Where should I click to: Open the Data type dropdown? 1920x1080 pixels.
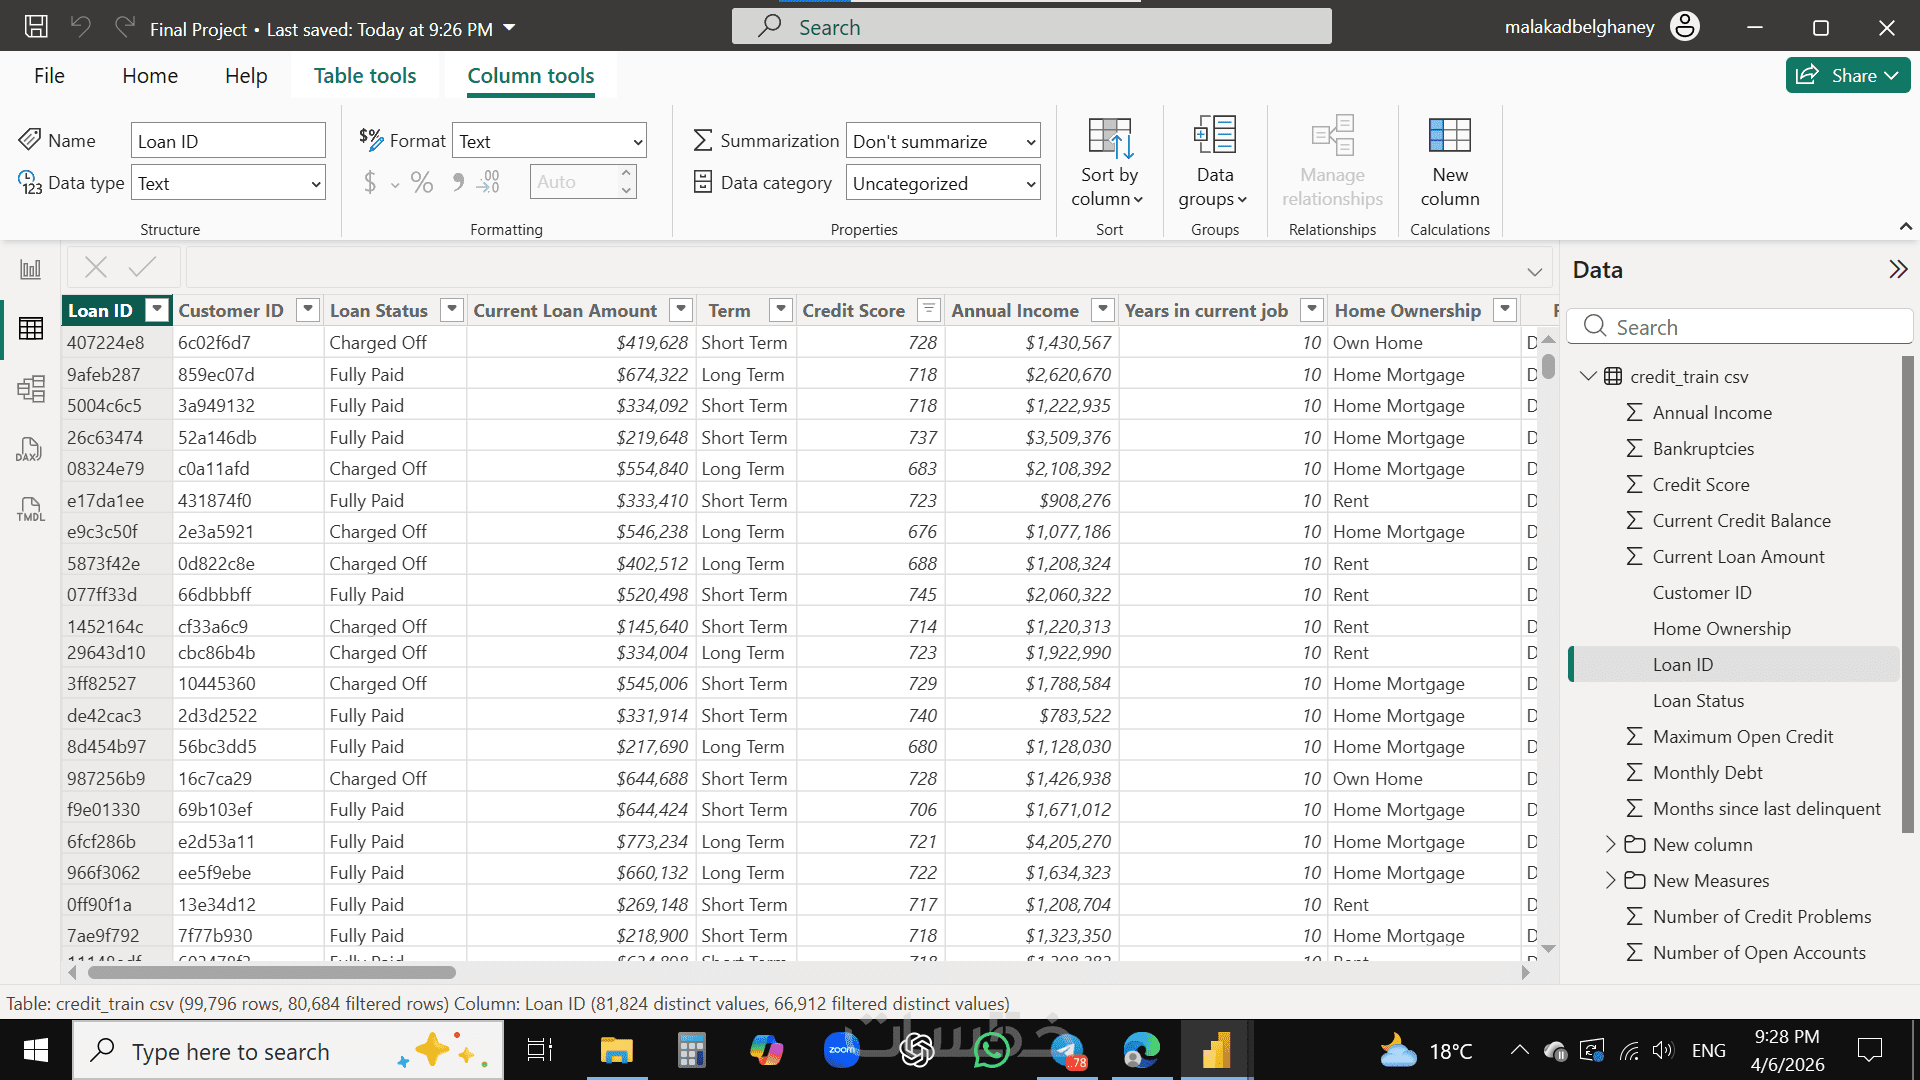(228, 183)
